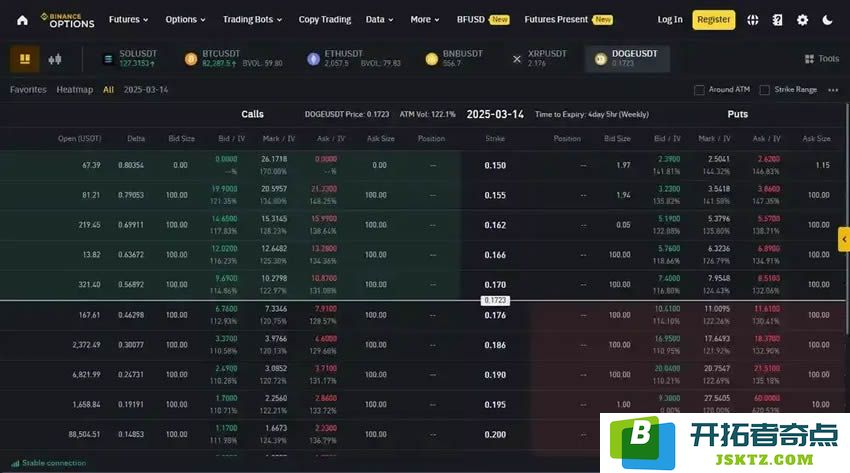Image resolution: width=850 pixels, height=473 pixels.
Task: Select the ETHUSDT ethereum icon
Action: tap(313, 59)
